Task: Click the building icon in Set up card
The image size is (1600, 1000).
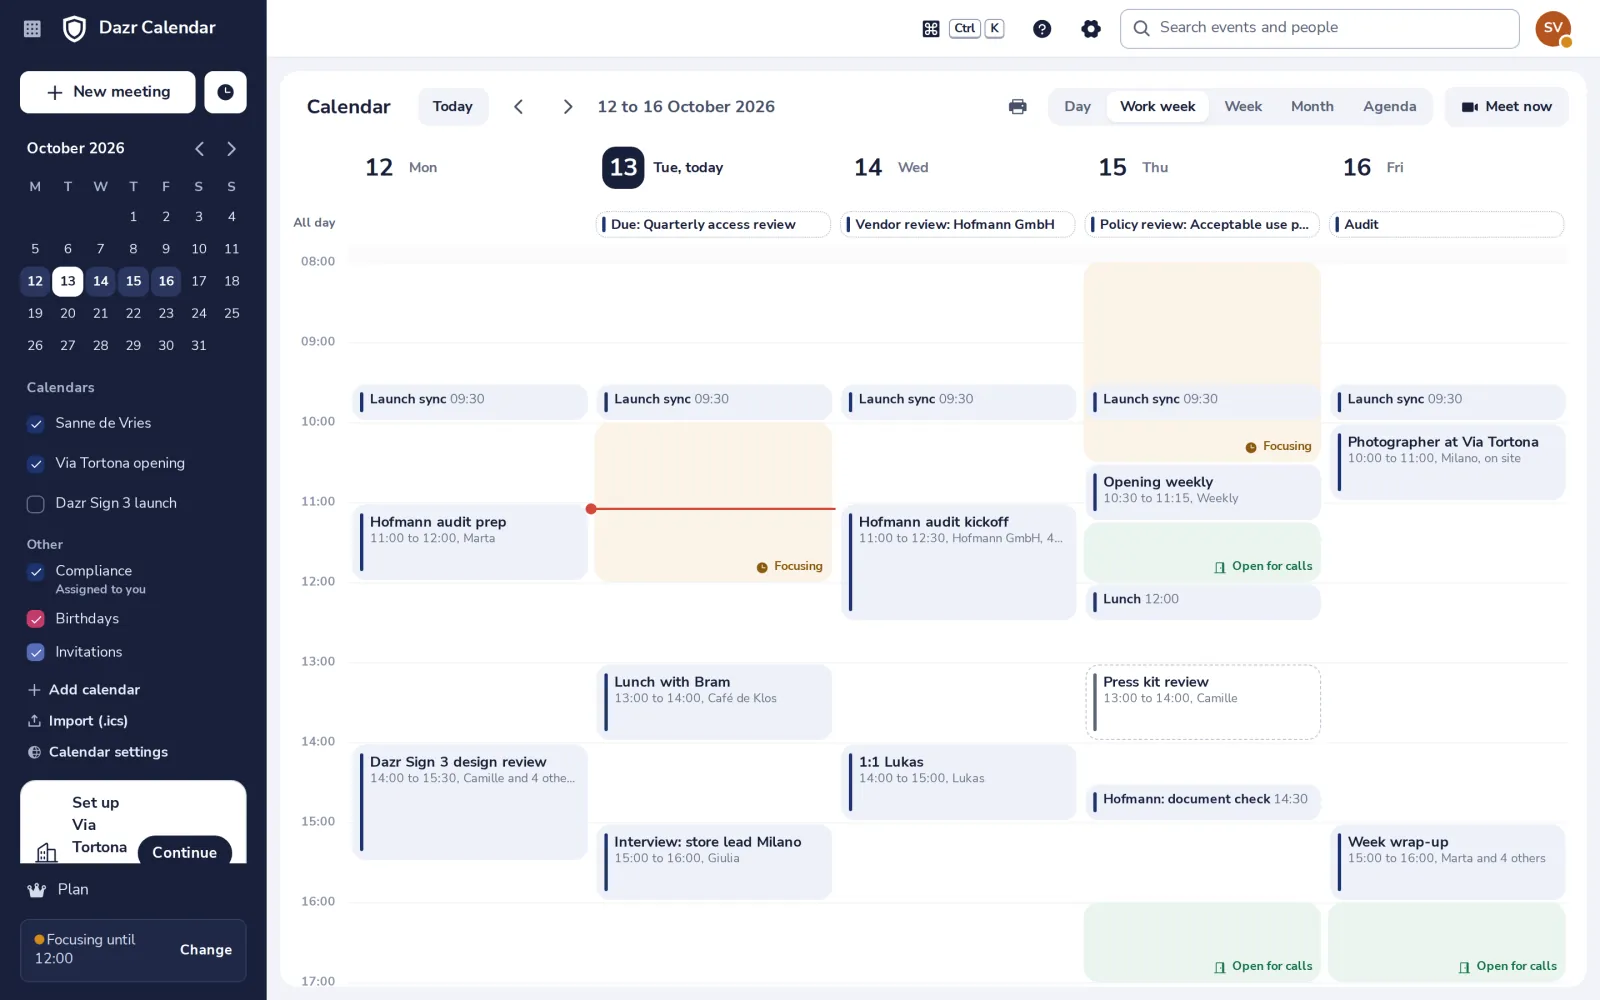Action: (x=47, y=853)
